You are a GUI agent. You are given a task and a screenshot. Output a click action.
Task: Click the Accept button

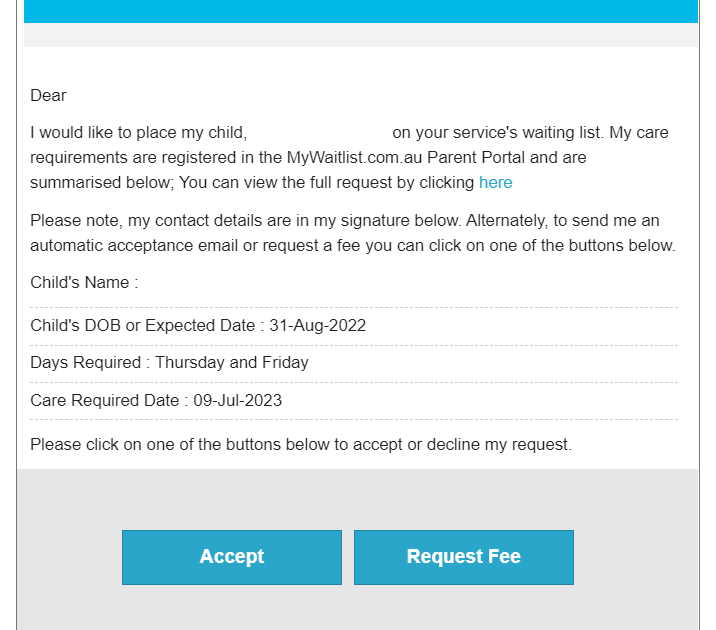(x=232, y=557)
